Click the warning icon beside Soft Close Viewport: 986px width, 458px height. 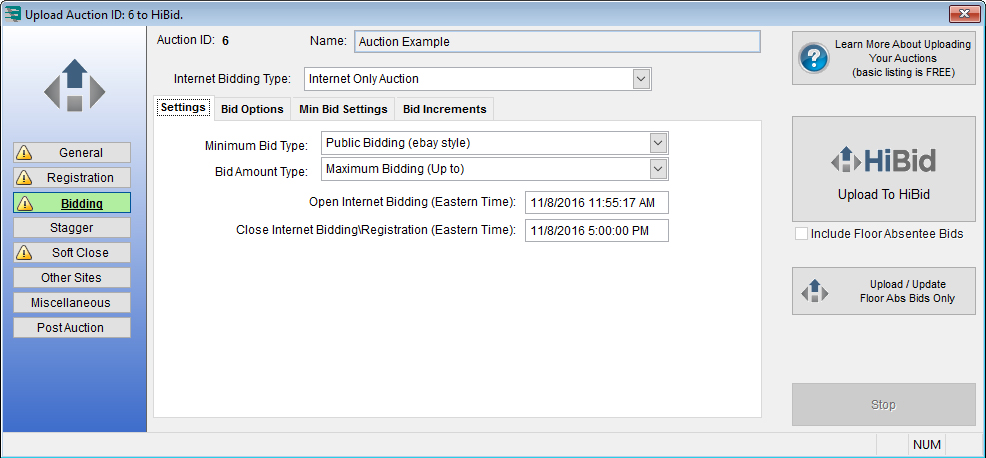pyautogui.click(x=23, y=253)
